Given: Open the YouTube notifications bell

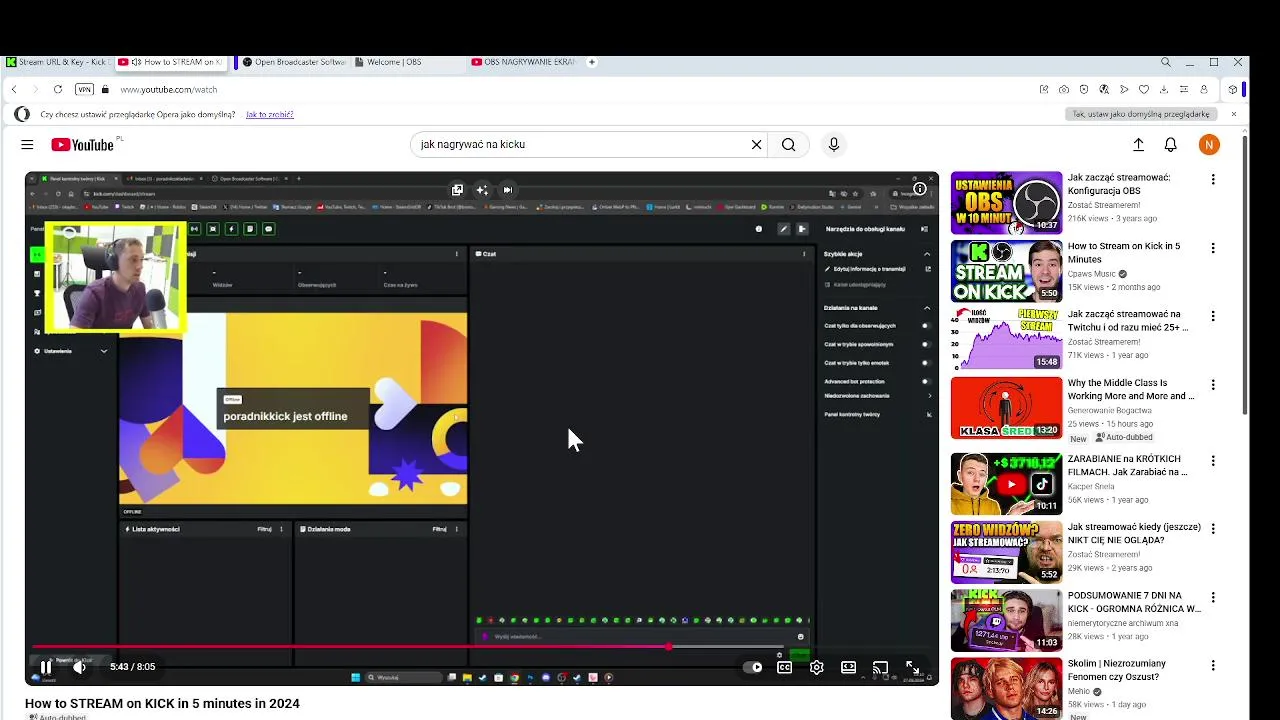Looking at the screenshot, I should 1170,145.
